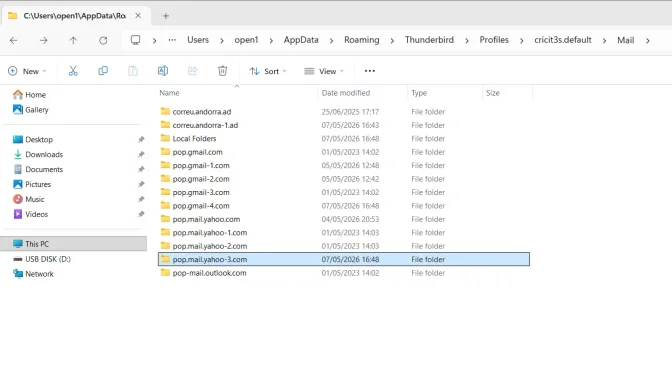Go forward using the Forward arrow

(43, 40)
